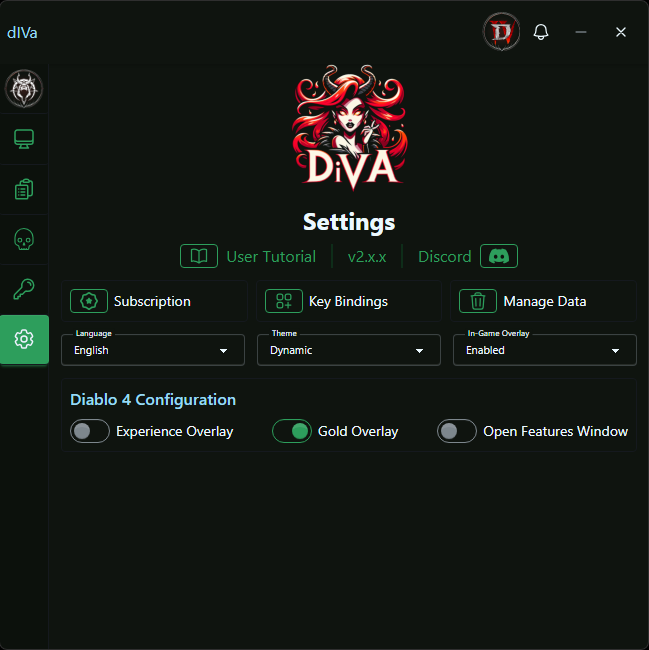This screenshot has height=650, width=649.
Task: Open the Language dropdown set to English
Action: click(x=153, y=350)
